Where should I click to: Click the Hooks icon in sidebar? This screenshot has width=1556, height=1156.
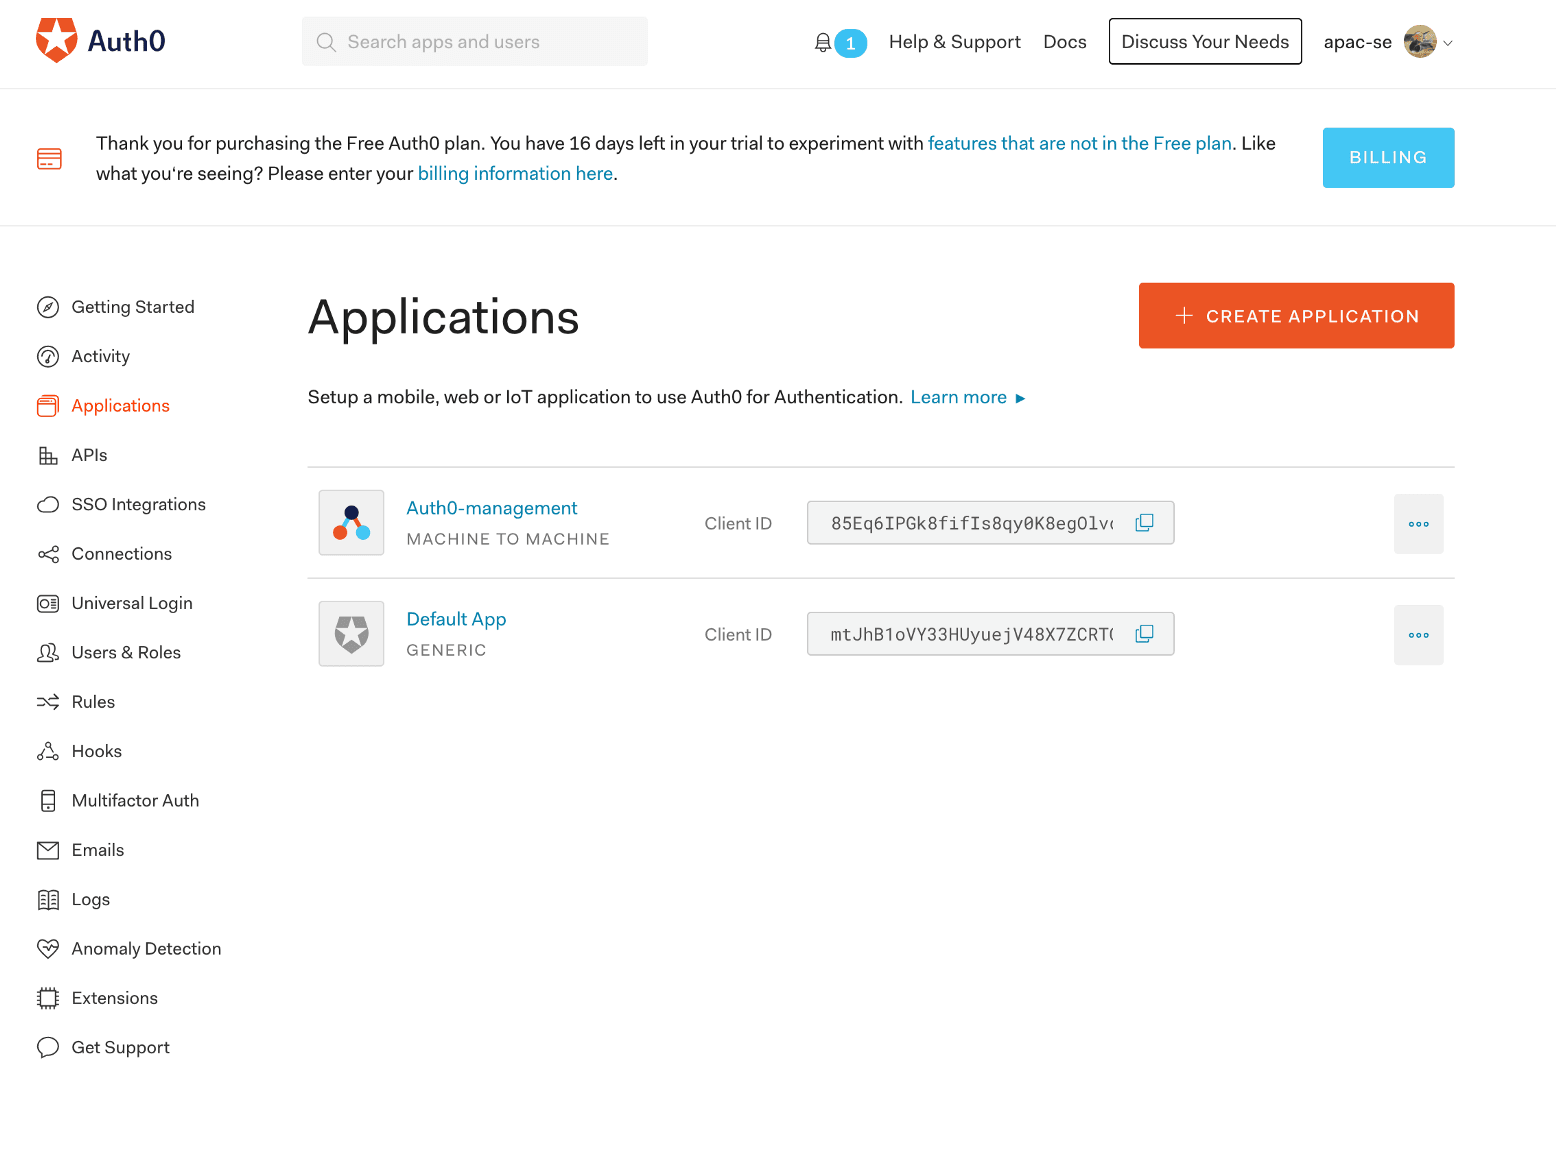pos(48,751)
